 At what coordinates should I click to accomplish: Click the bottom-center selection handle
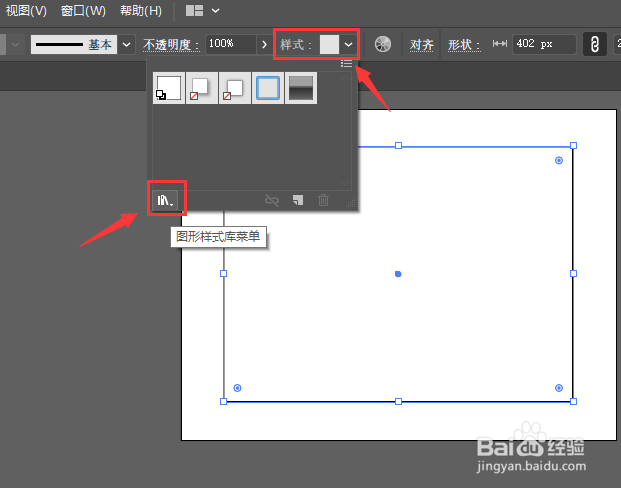[x=398, y=402]
